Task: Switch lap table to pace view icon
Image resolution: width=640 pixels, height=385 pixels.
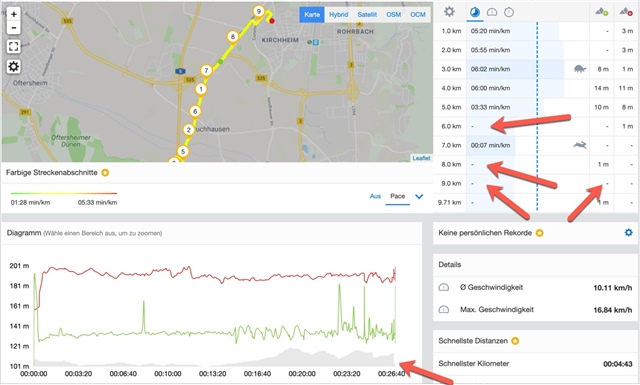Action: point(475,12)
